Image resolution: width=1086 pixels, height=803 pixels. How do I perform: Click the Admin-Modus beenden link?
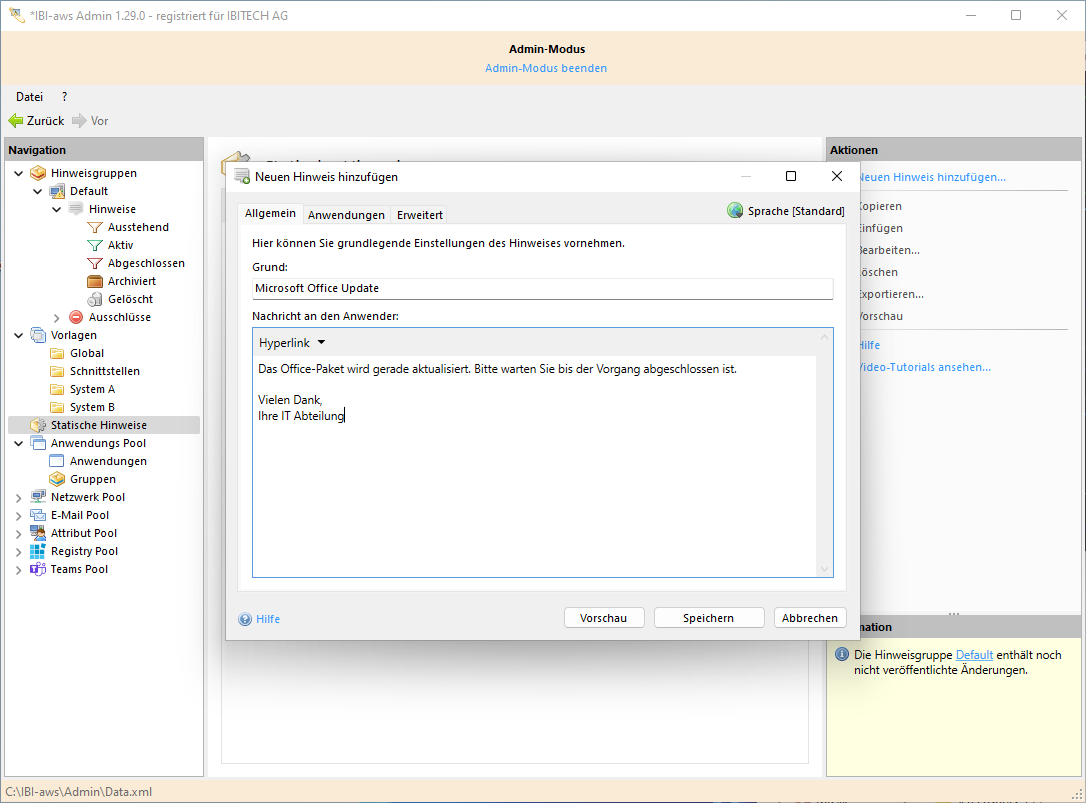pyautogui.click(x=545, y=68)
